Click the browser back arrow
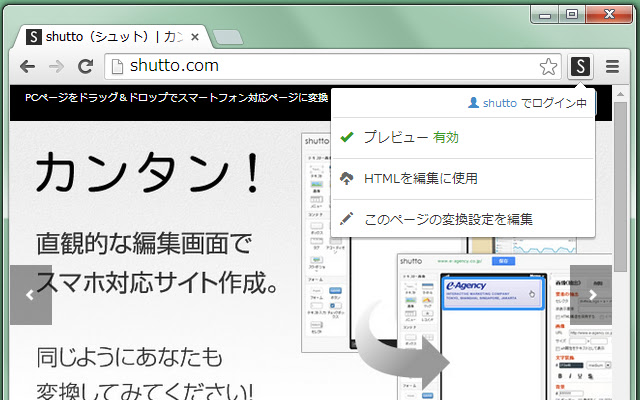 coord(27,66)
